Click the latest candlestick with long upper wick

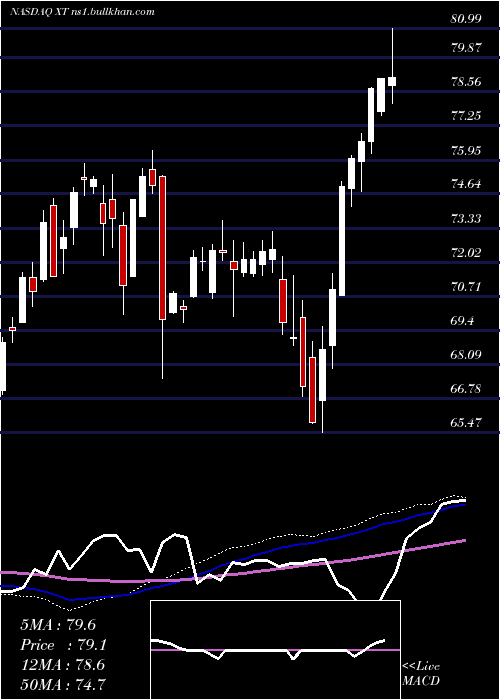392,66
